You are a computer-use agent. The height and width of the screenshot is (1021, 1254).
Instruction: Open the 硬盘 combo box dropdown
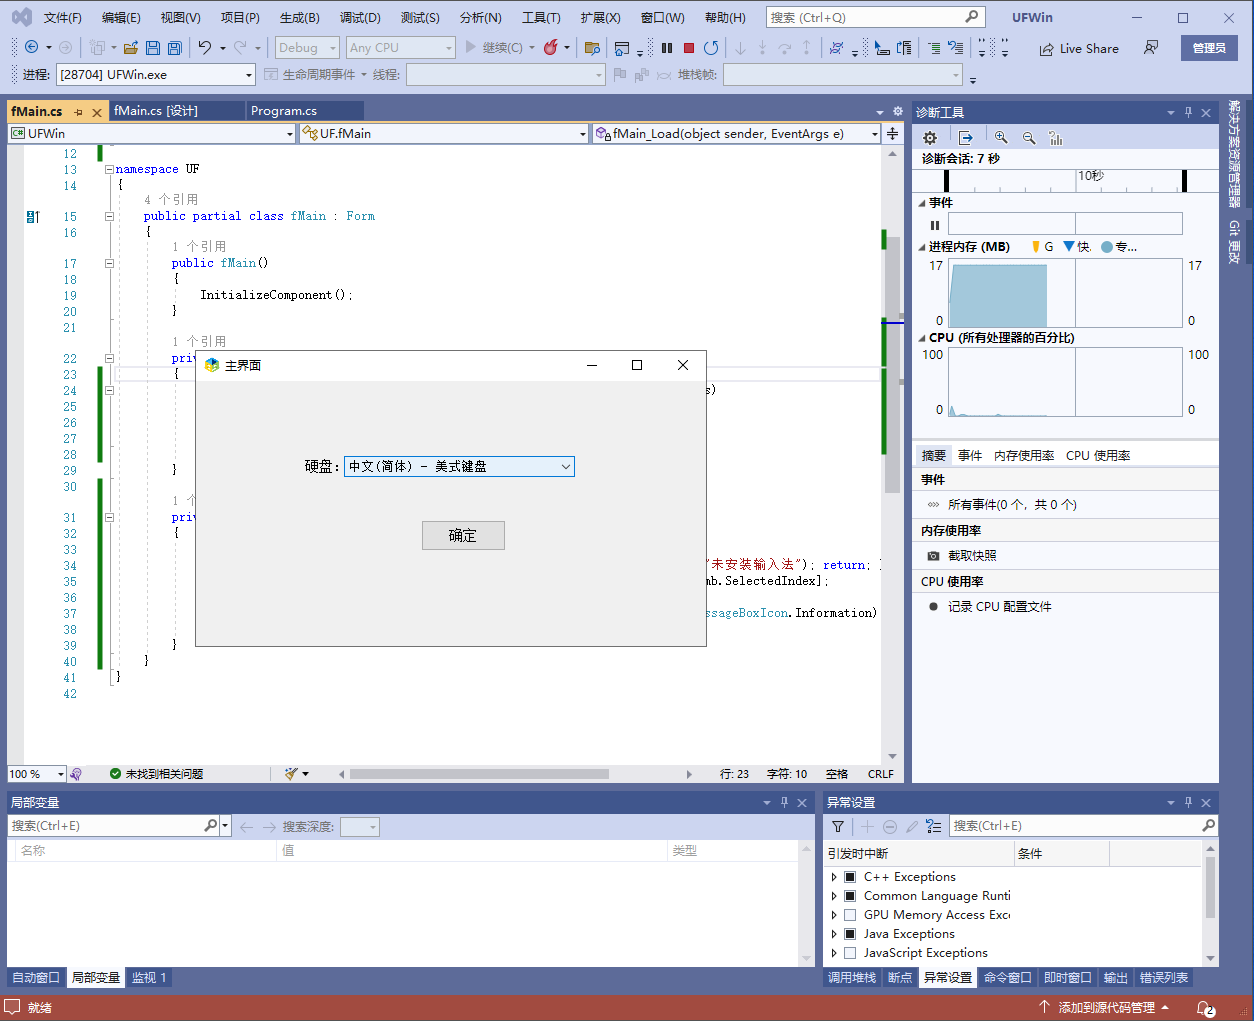tap(565, 467)
